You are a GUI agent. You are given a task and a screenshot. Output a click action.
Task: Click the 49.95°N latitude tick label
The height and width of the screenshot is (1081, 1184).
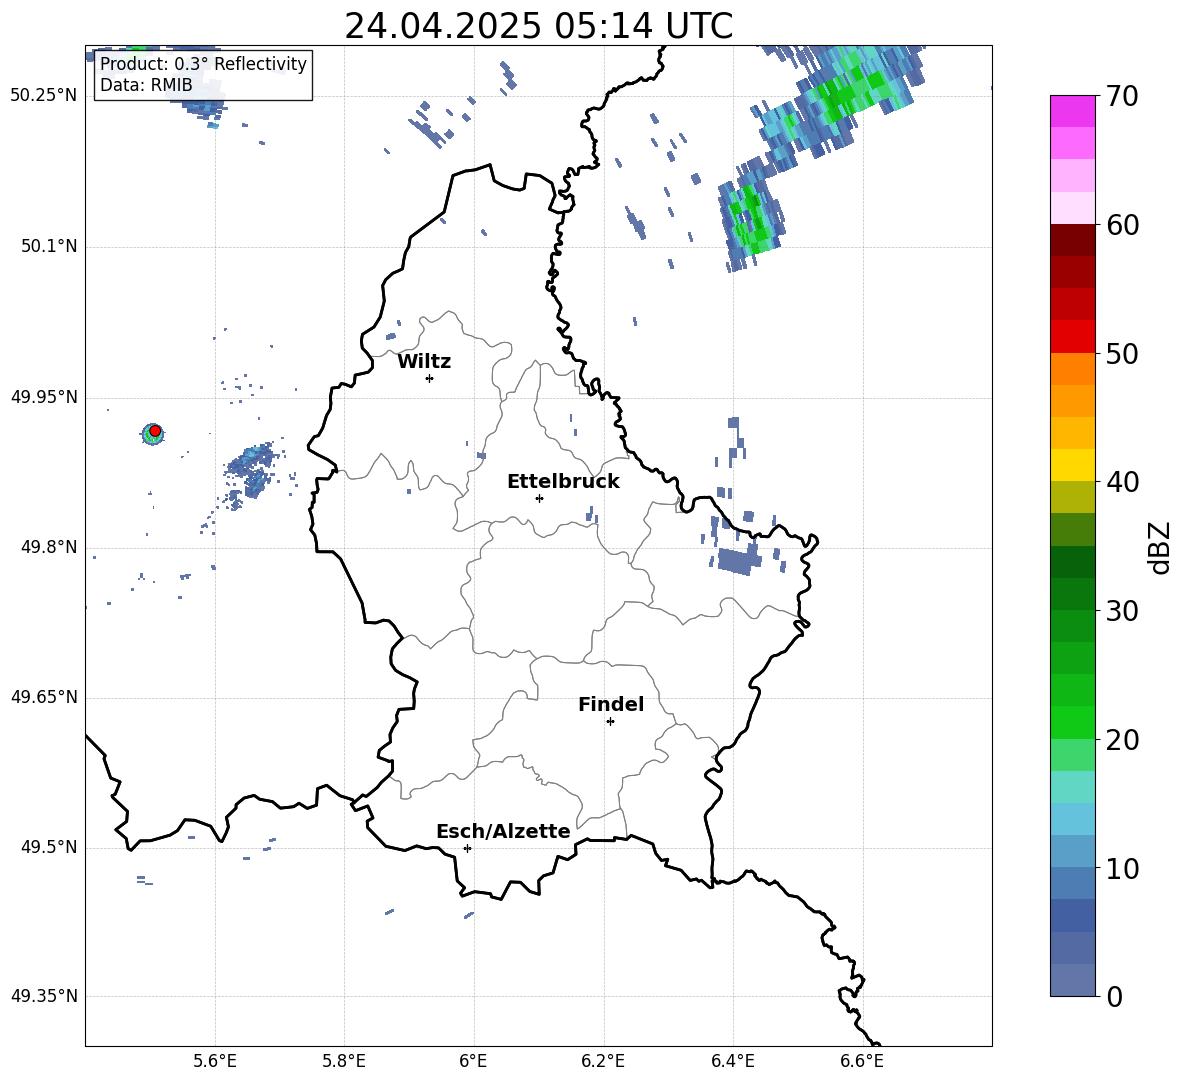[x=44, y=397]
